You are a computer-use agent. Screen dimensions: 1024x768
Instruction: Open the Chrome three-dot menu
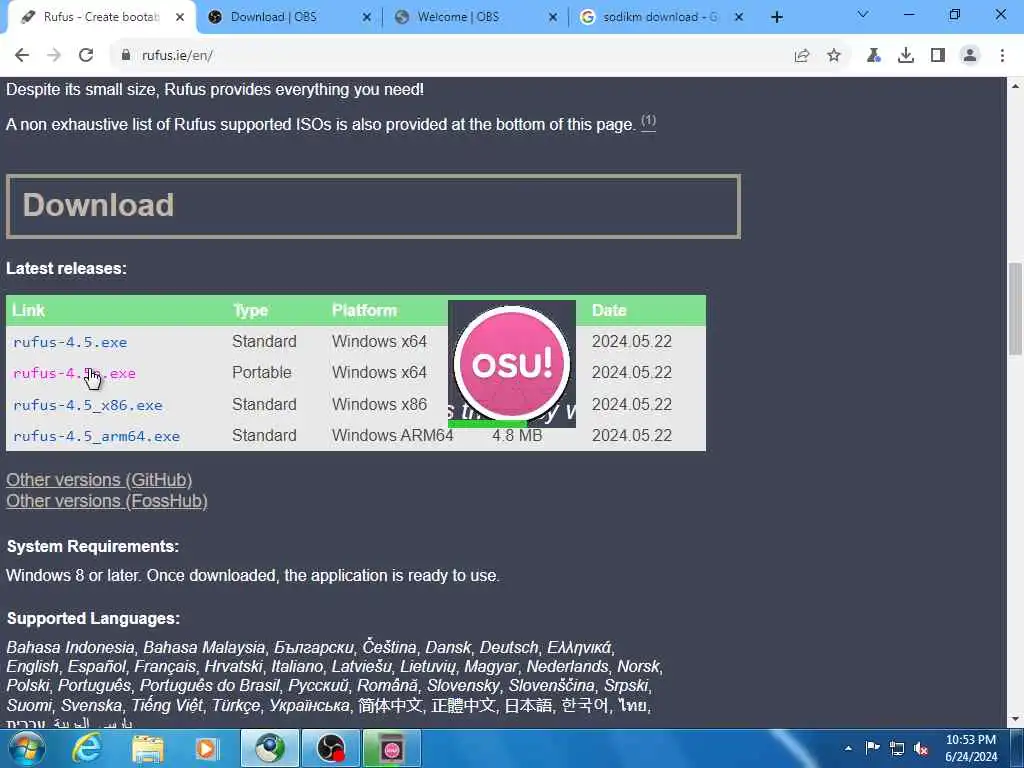click(x=1002, y=56)
